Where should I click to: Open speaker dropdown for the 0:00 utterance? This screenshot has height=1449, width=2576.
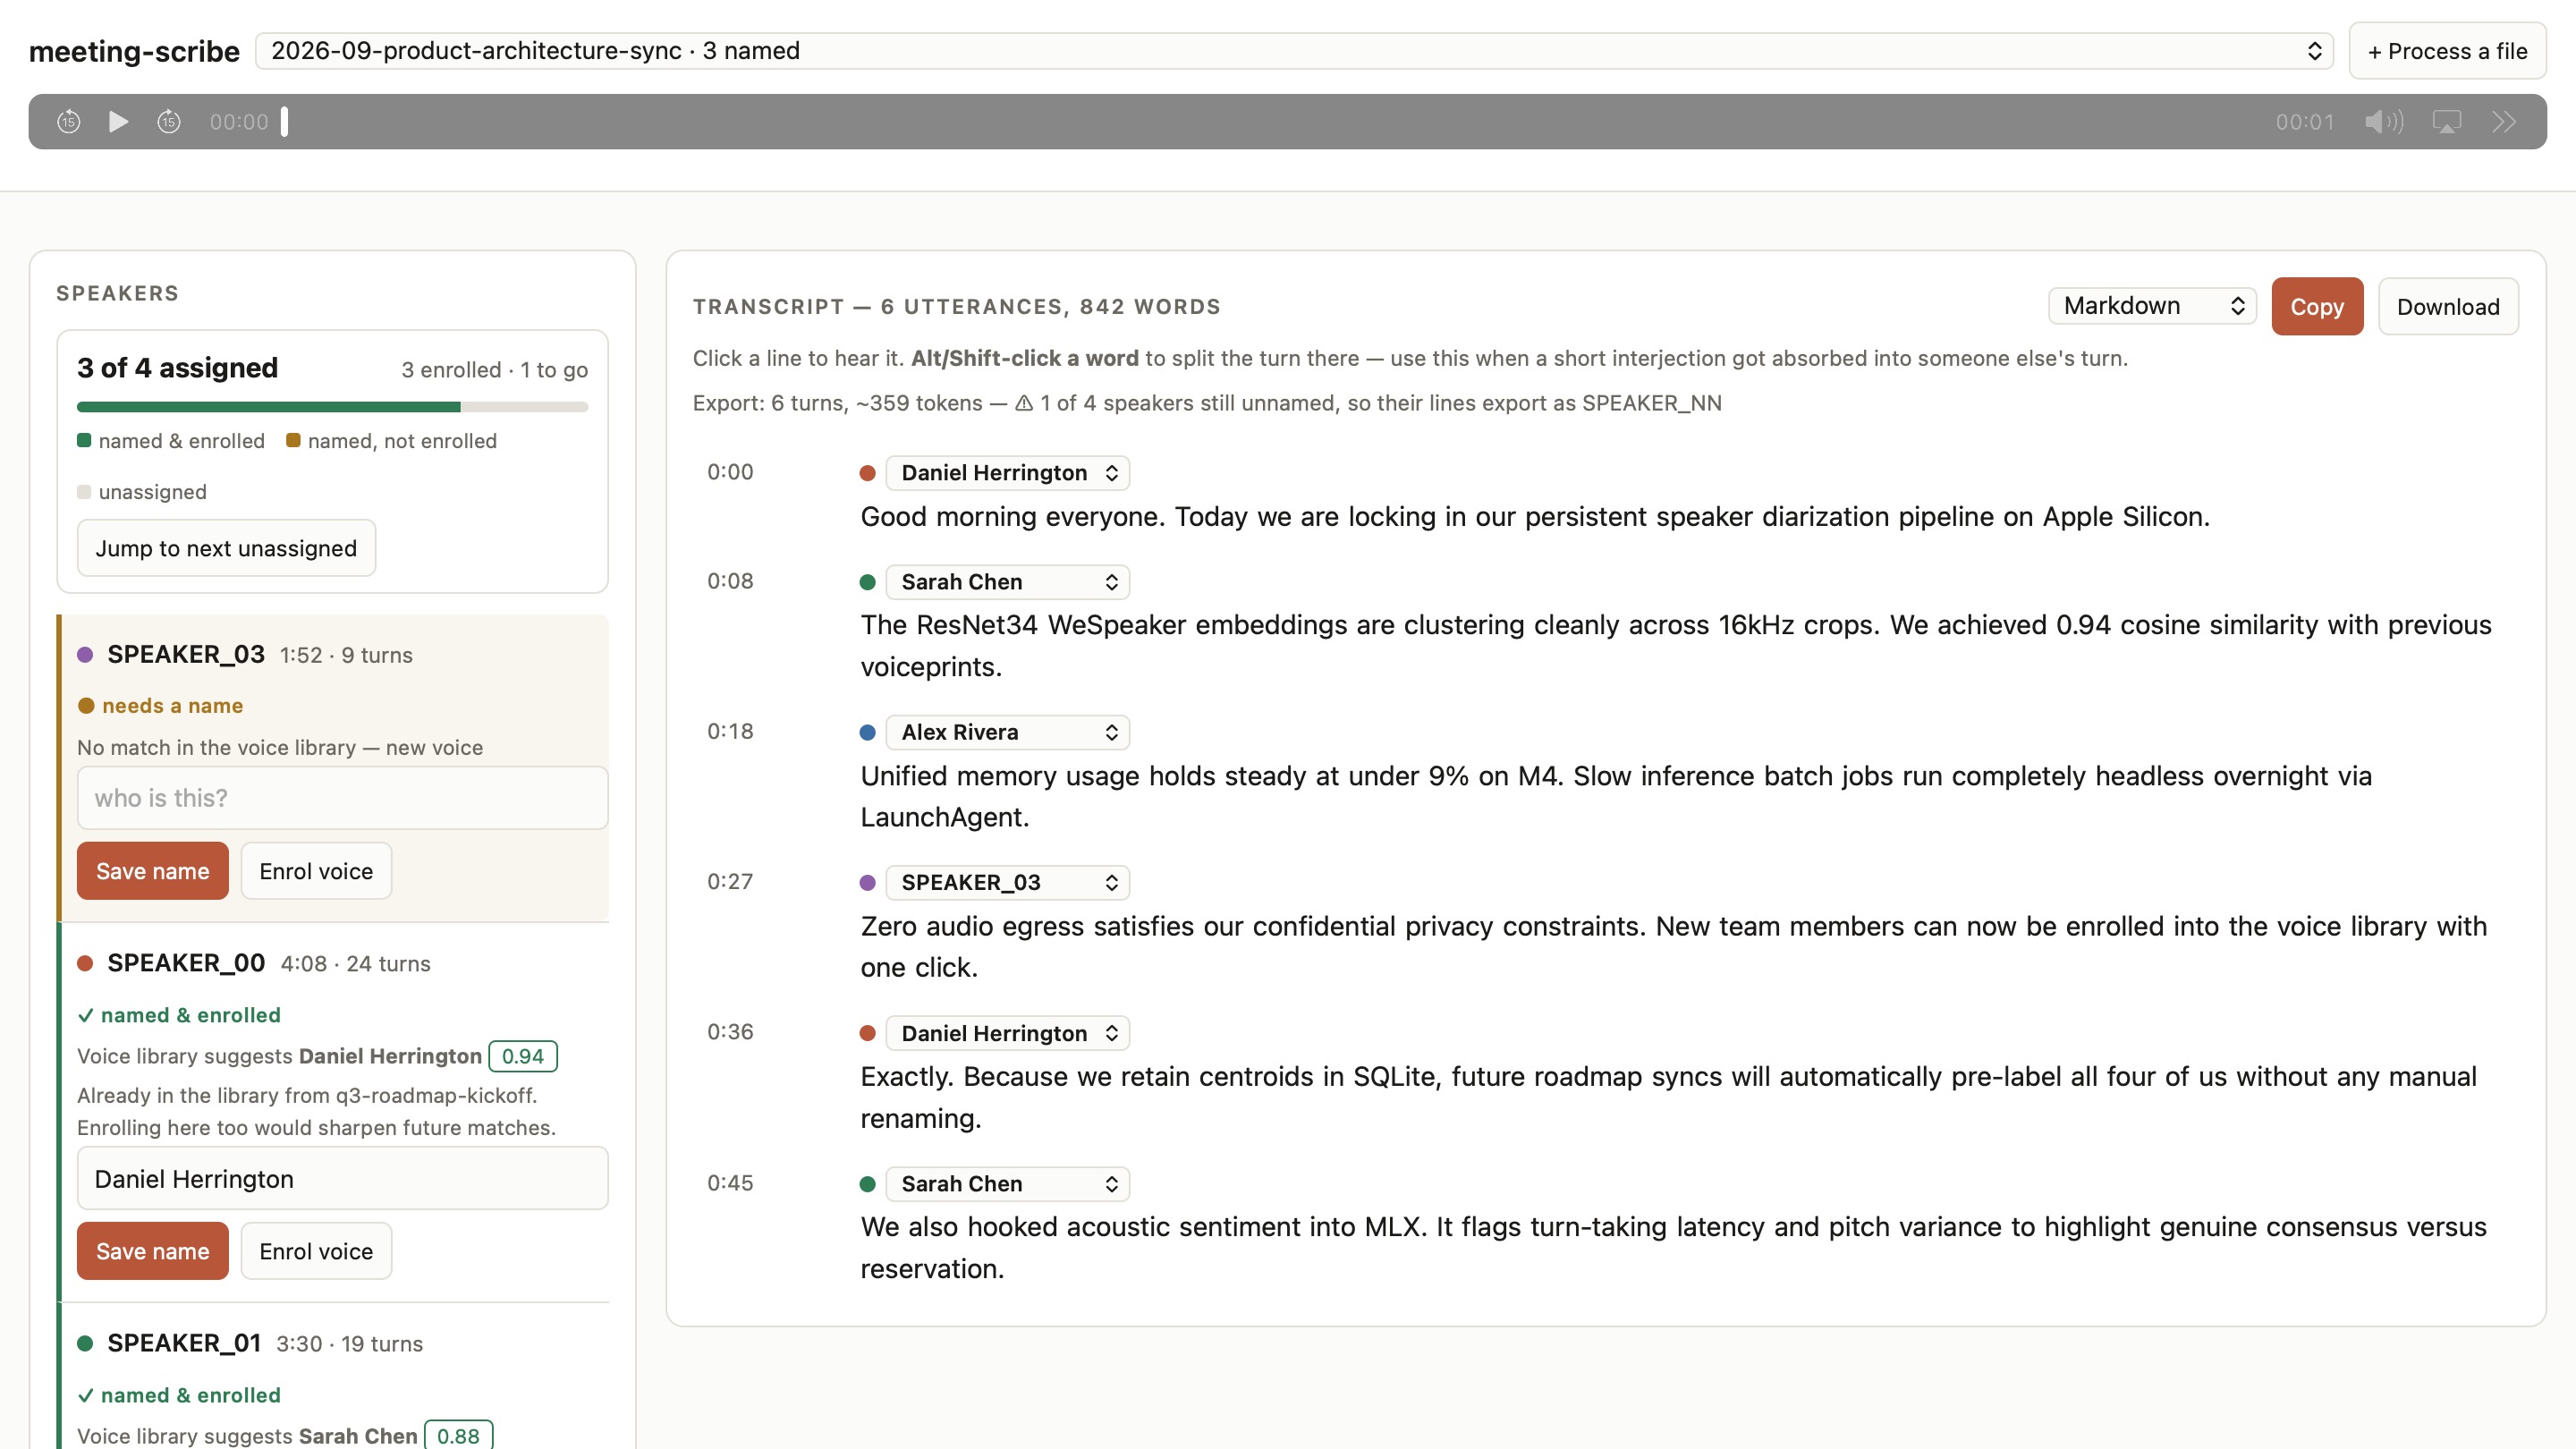(x=1008, y=473)
